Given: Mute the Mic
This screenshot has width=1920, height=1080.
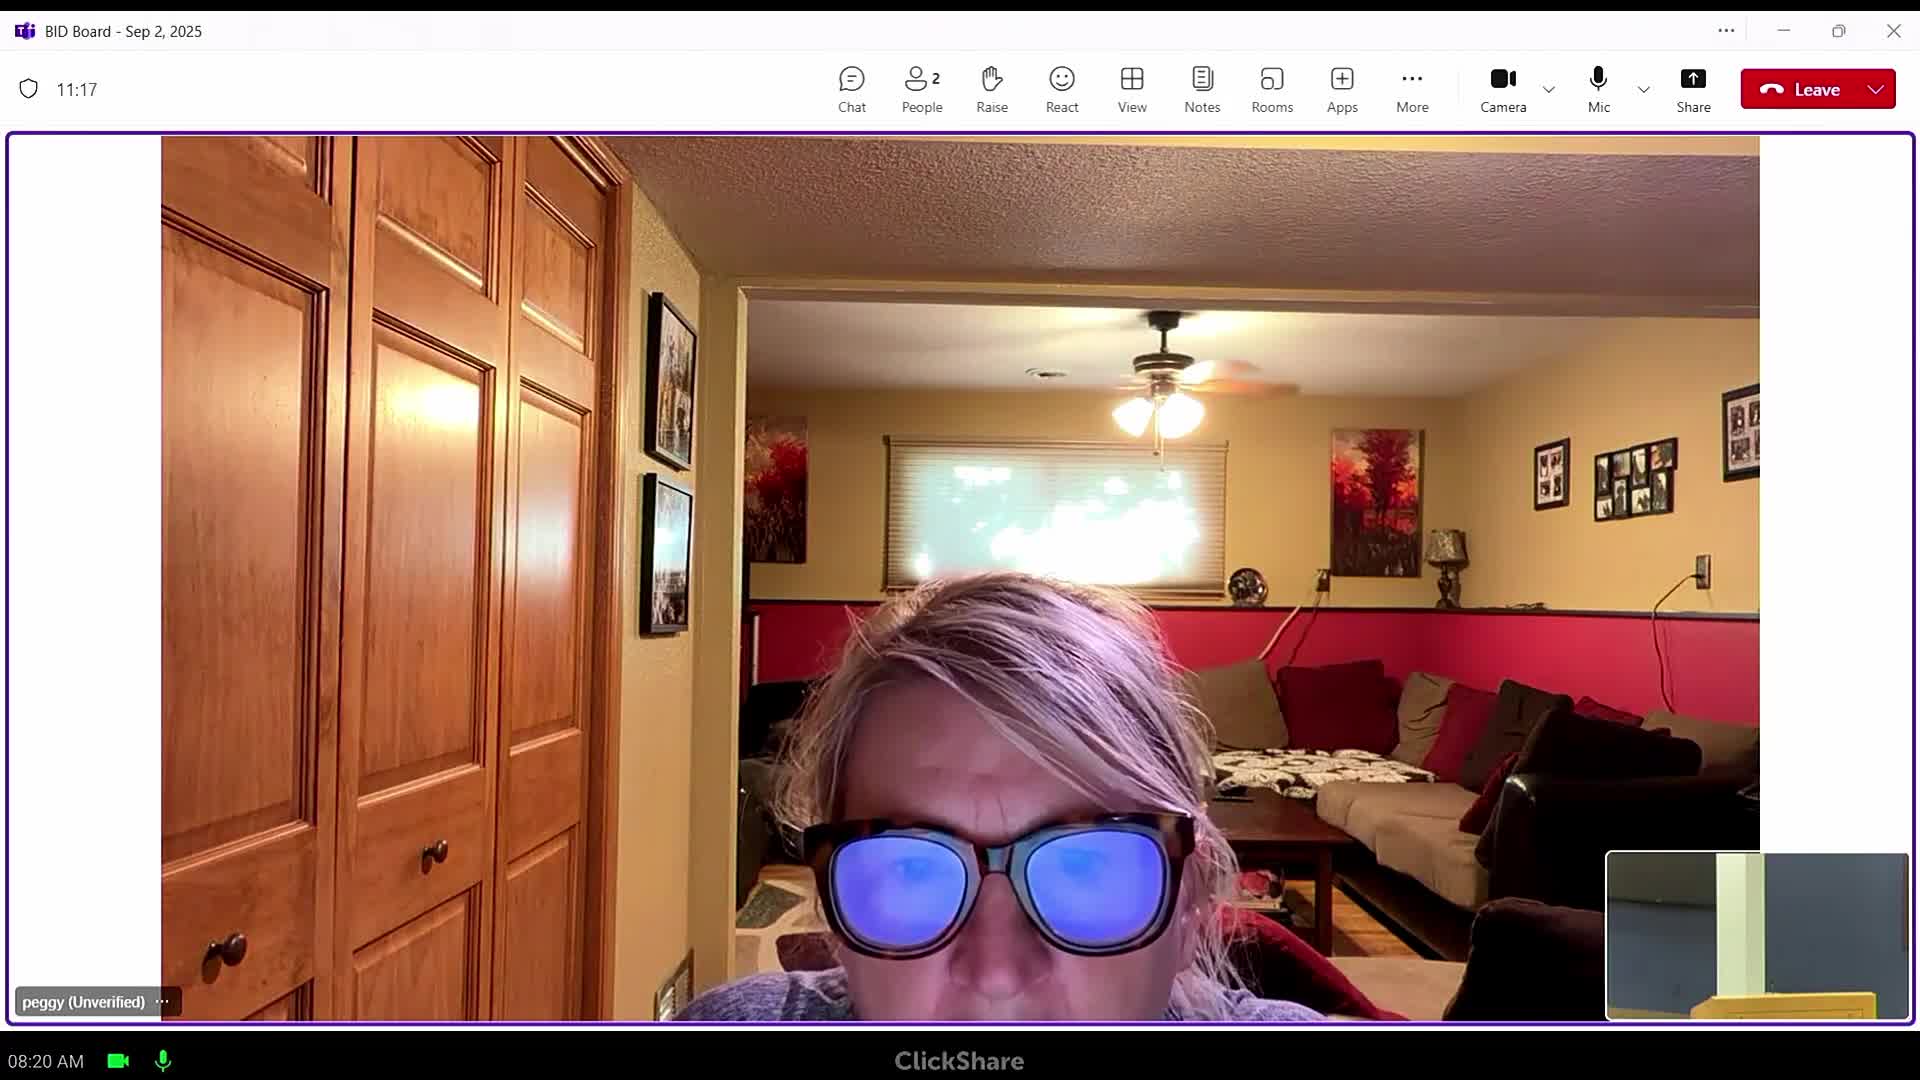Looking at the screenshot, I should 1598,89.
